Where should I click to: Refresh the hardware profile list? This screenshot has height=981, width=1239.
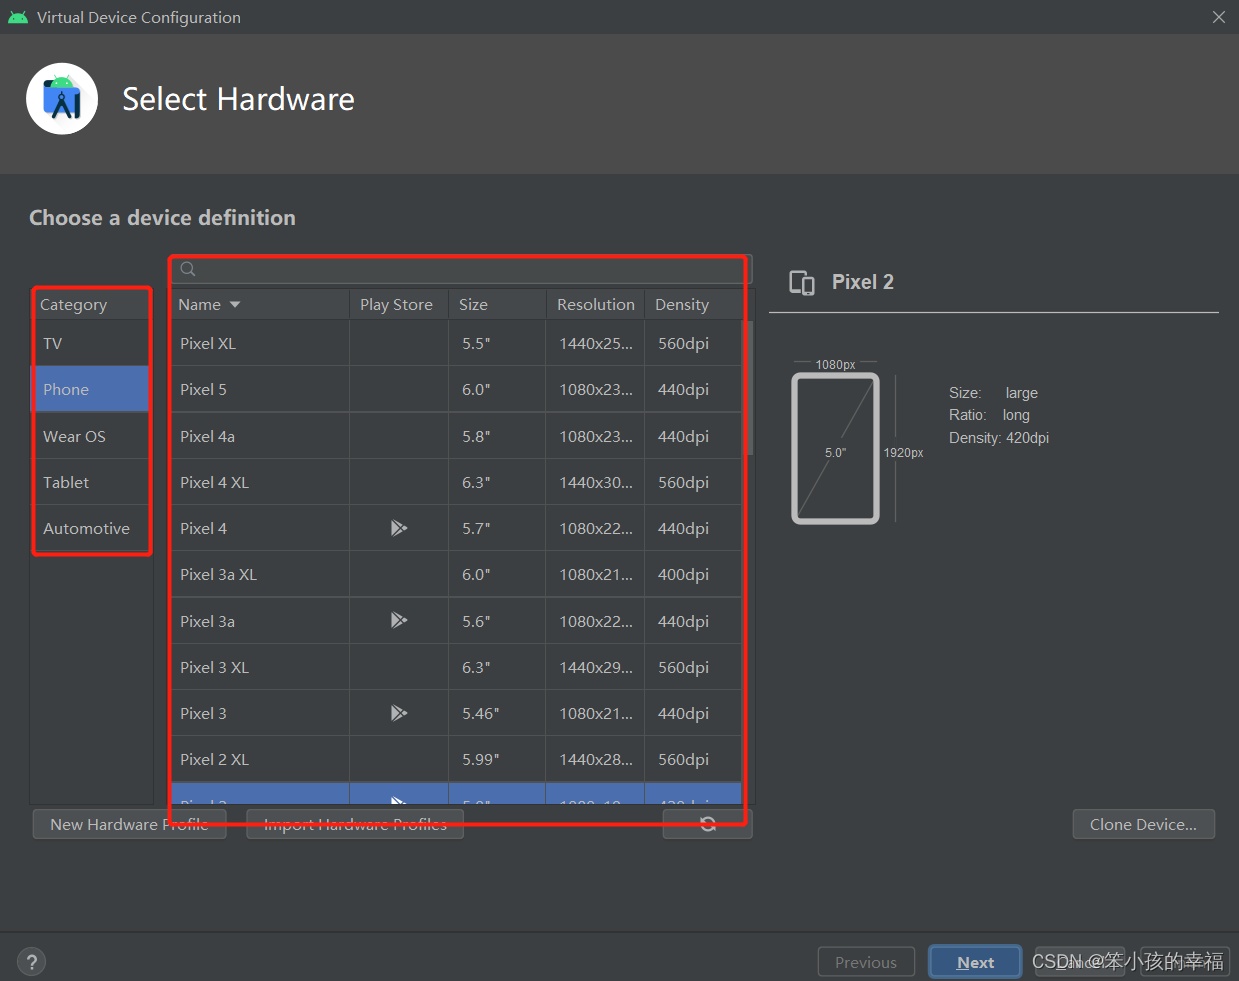click(707, 822)
